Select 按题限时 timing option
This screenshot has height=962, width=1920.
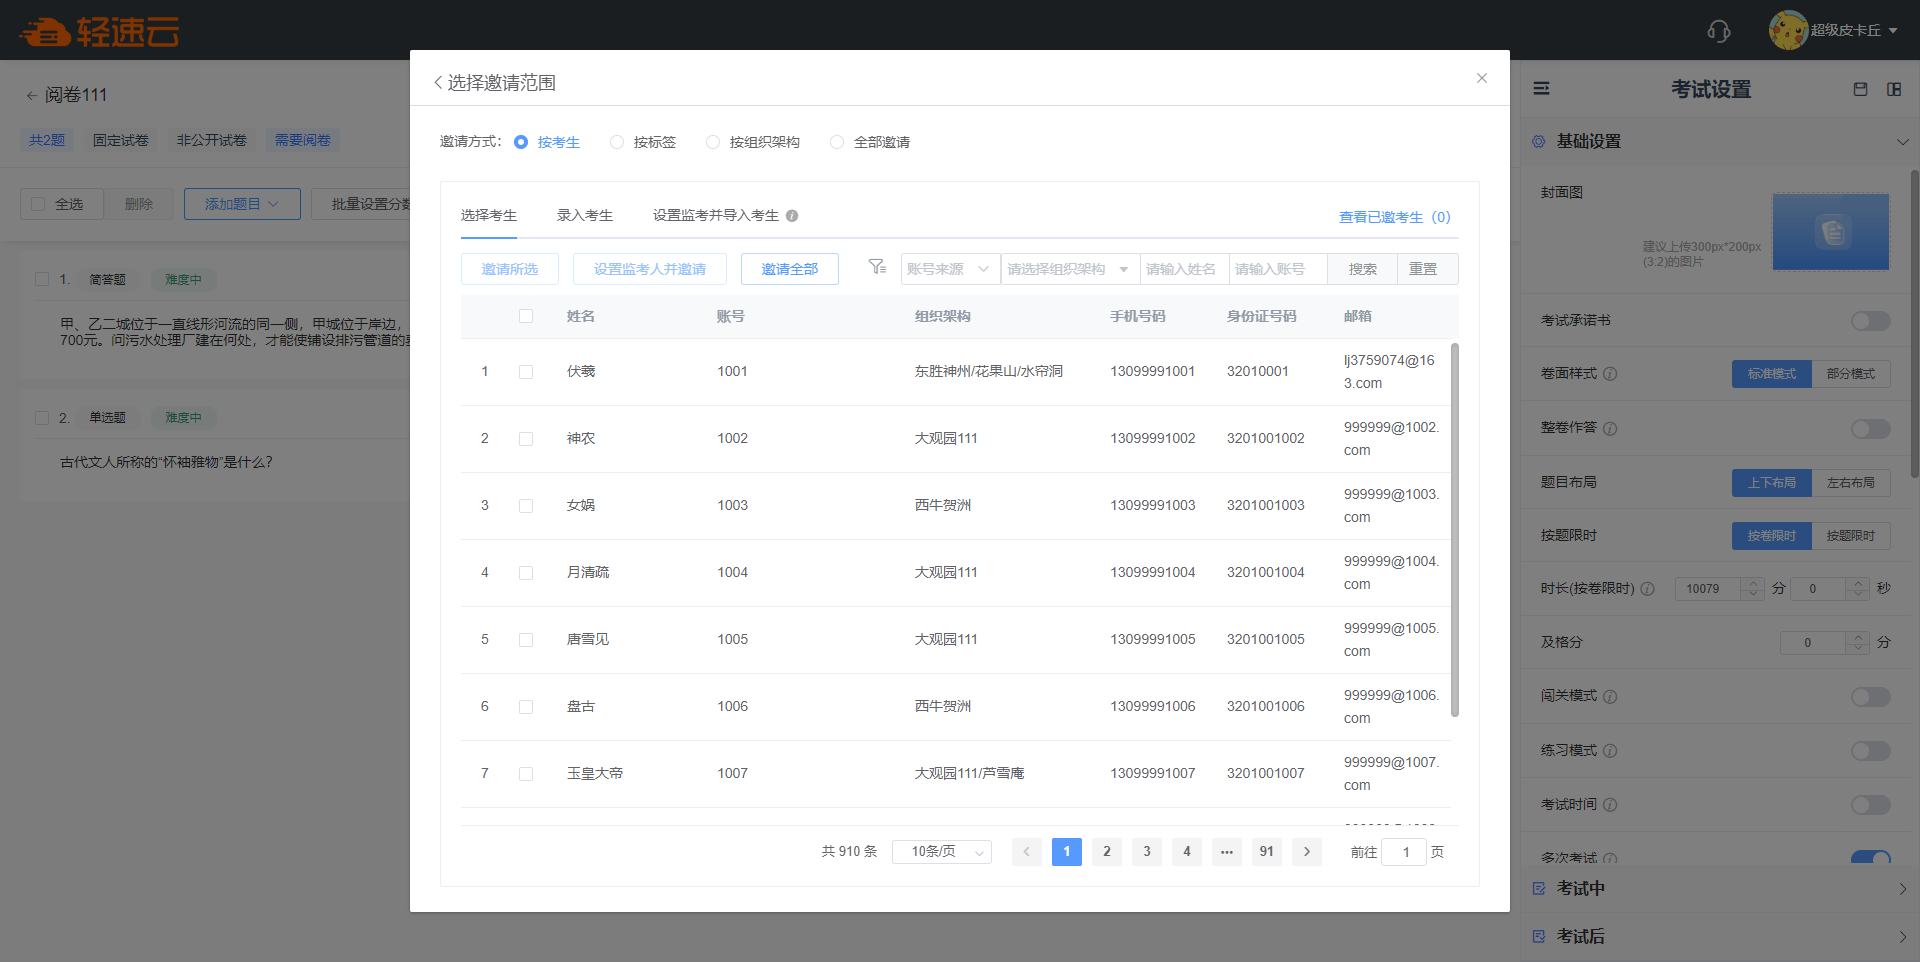[x=1851, y=536]
